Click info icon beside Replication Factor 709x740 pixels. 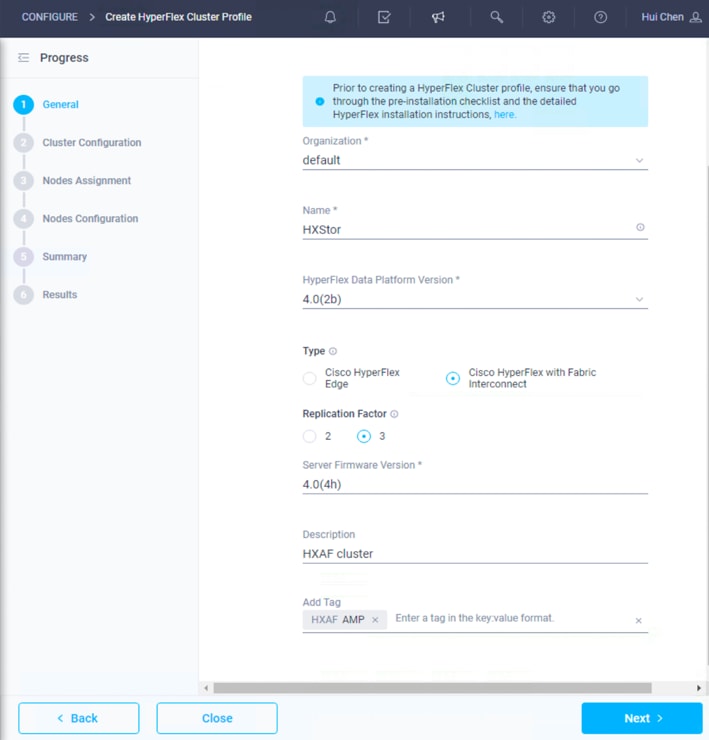394,414
